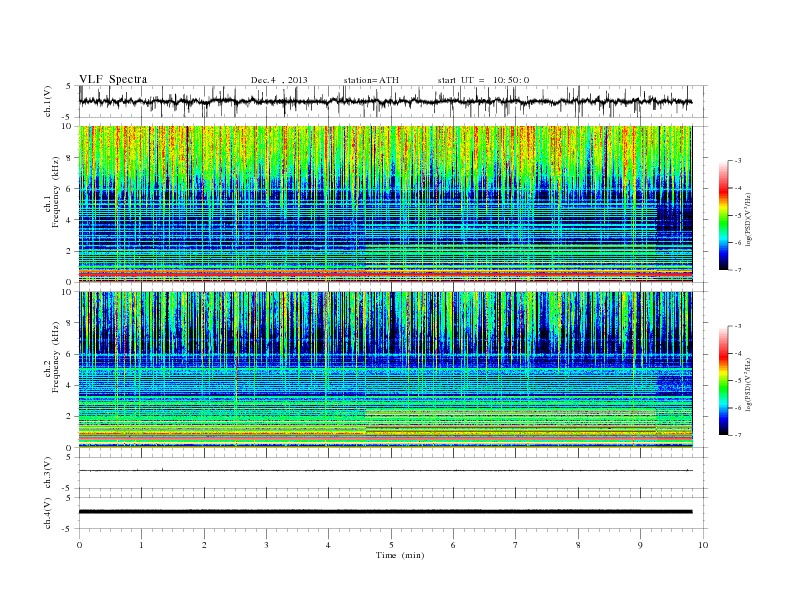This screenshot has height=612, width=792.
Task: Click the ch.1 spectrogram plot
Action: click(385, 204)
